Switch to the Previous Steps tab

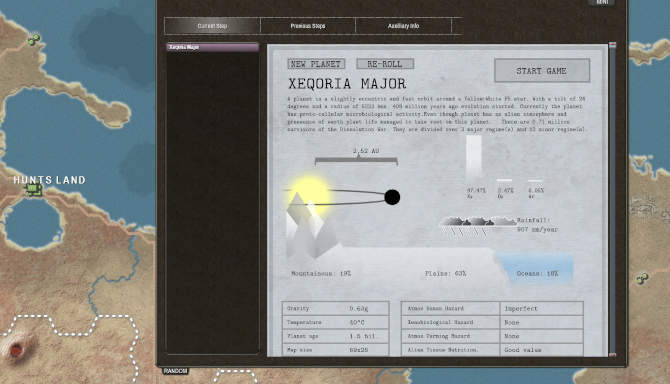308,26
